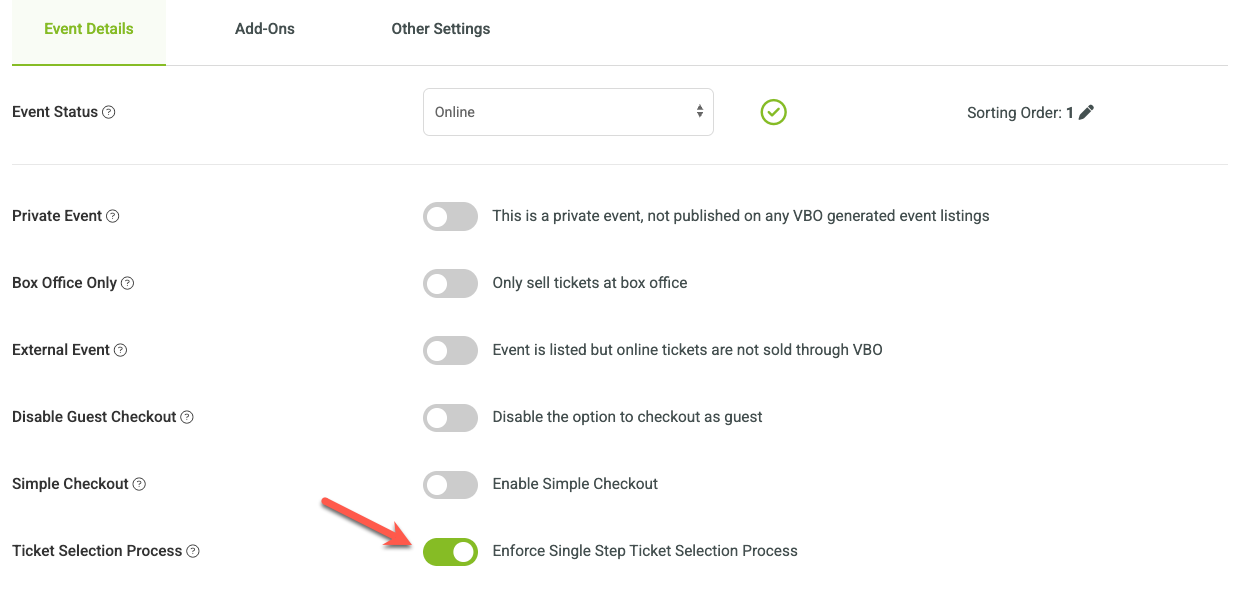Toggle the External Event switch

tap(450, 350)
